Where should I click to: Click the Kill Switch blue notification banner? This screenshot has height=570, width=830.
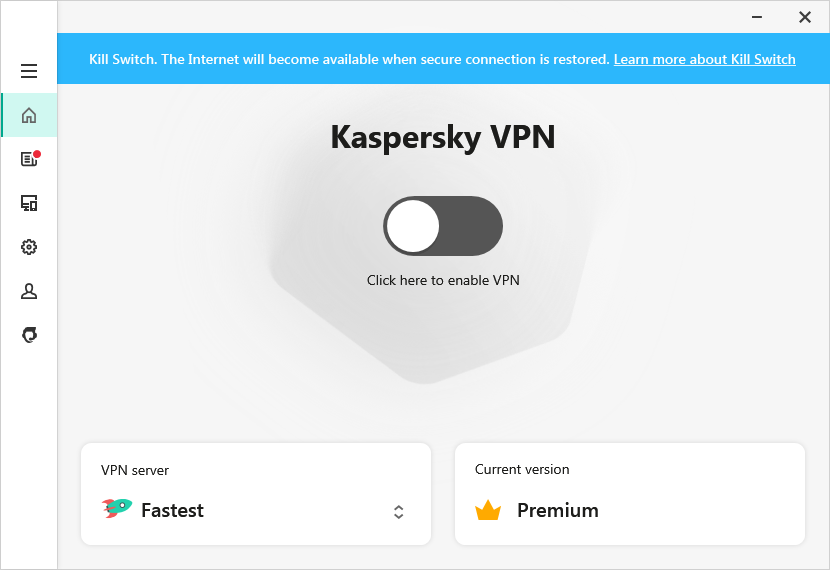[443, 58]
